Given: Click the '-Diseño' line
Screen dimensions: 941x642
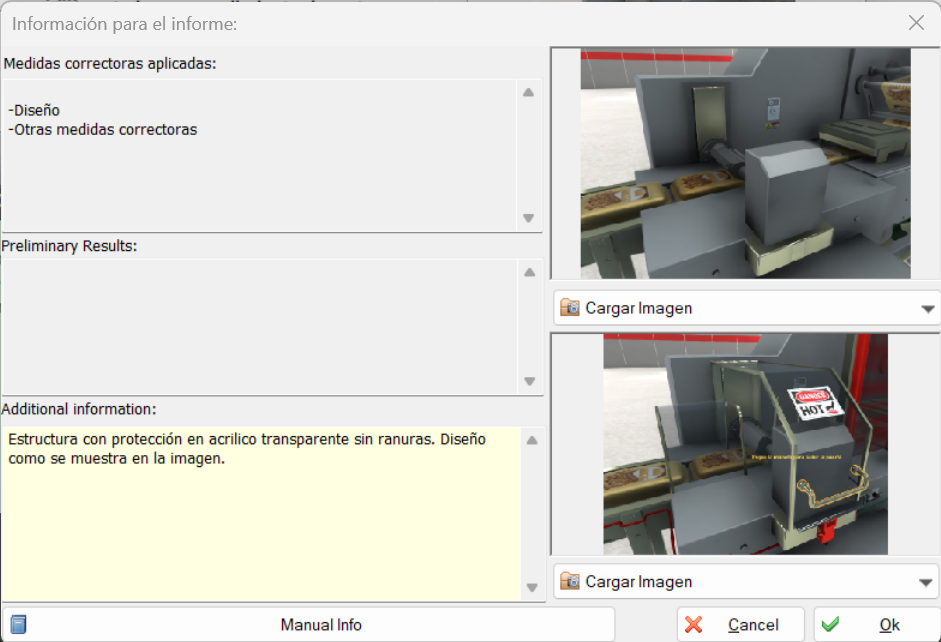Looking at the screenshot, I should (x=34, y=110).
